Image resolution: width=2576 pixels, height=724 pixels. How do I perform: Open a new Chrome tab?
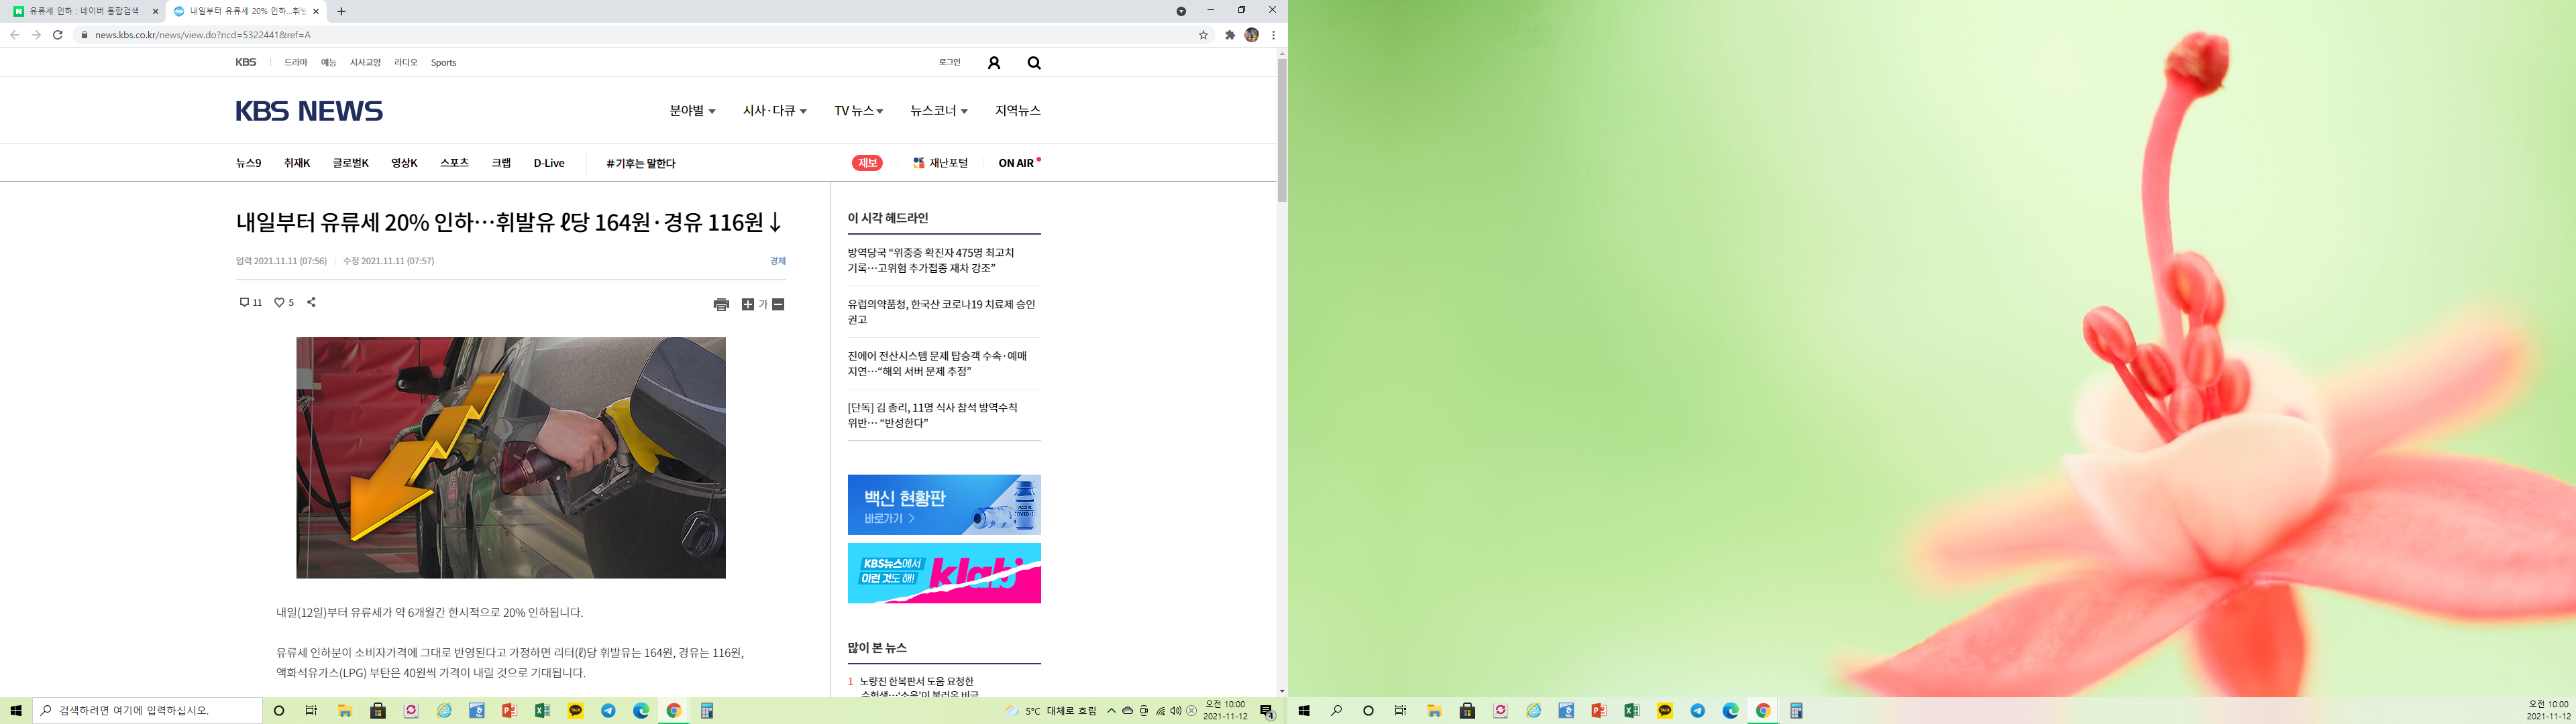coord(341,11)
